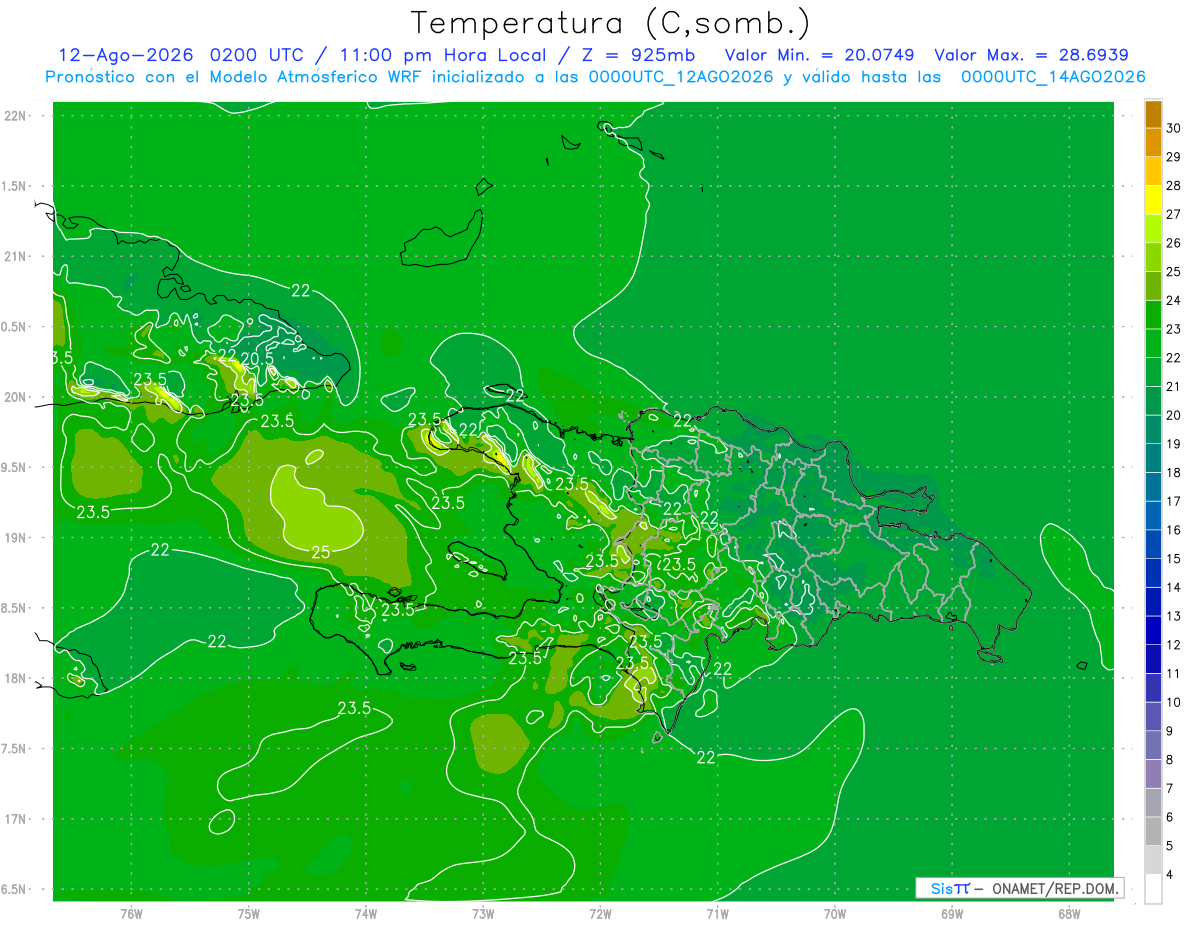Click the dark orange legend swatch above 30
The width and height of the screenshot is (1200, 927).
(1153, 114)
